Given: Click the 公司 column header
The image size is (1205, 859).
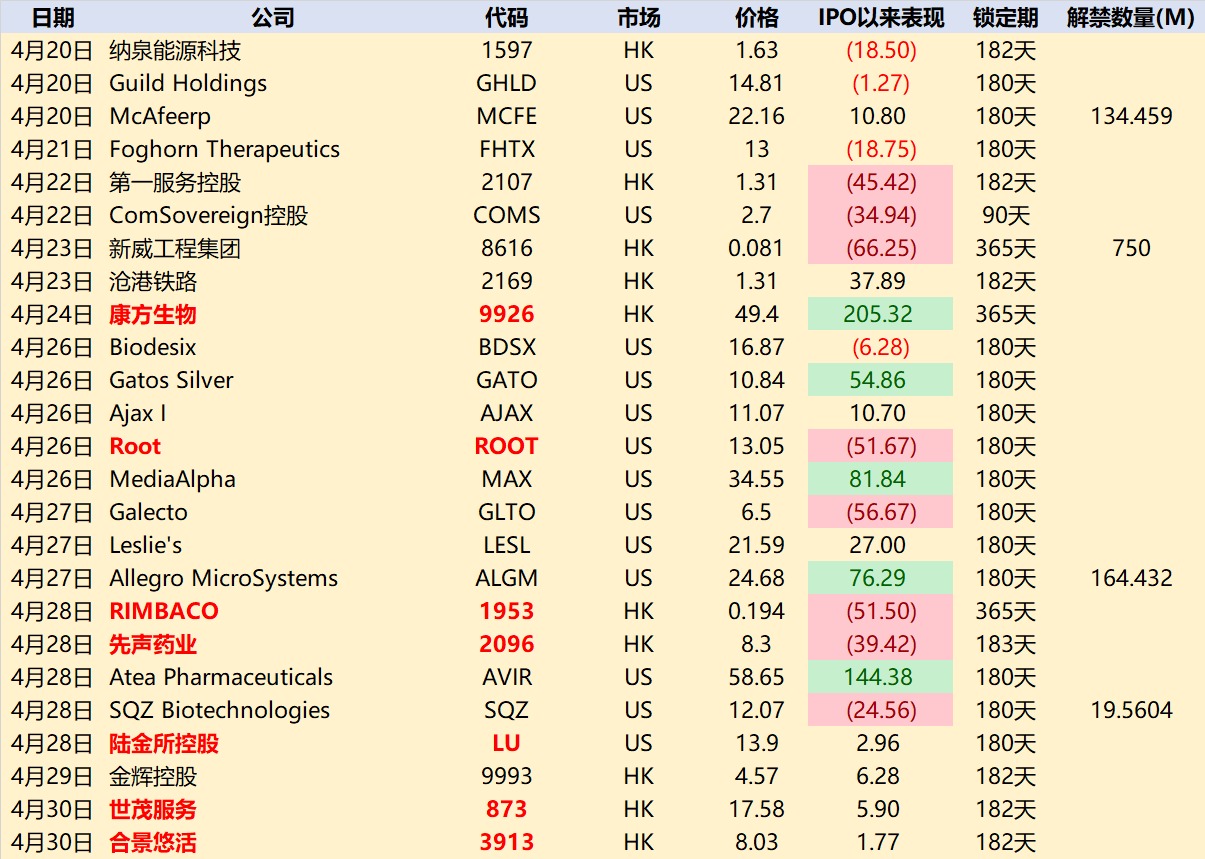Looking at the screenshot, I should 272,17.
